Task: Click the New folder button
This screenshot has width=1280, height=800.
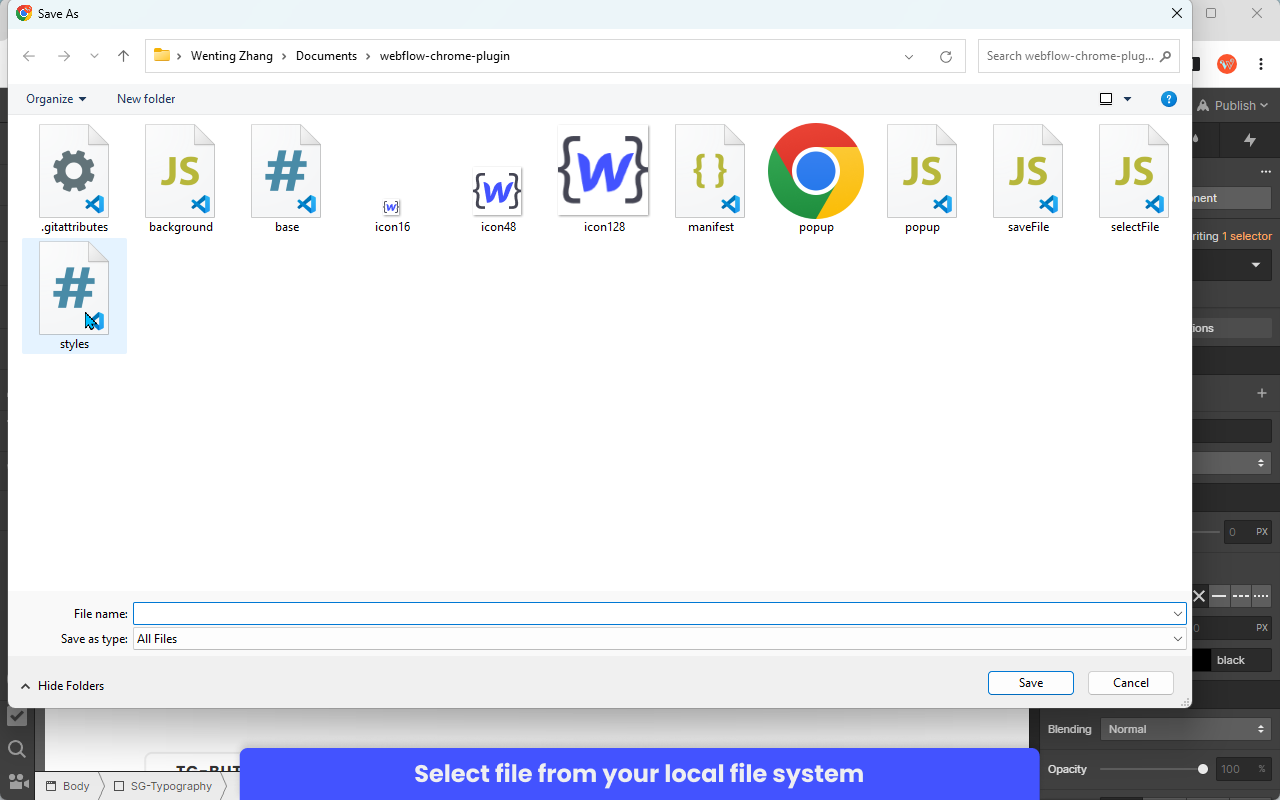Action: (x=145, y=99)
